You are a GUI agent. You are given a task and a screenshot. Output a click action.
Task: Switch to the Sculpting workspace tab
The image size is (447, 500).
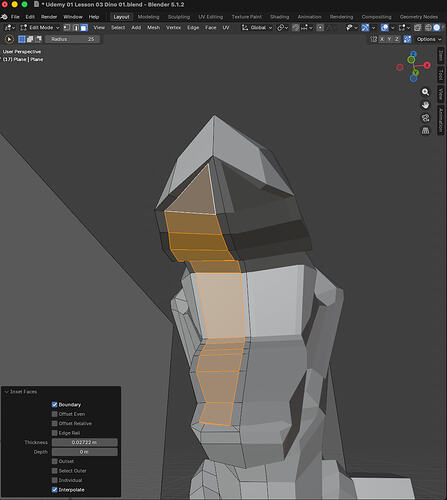[179, 17]
